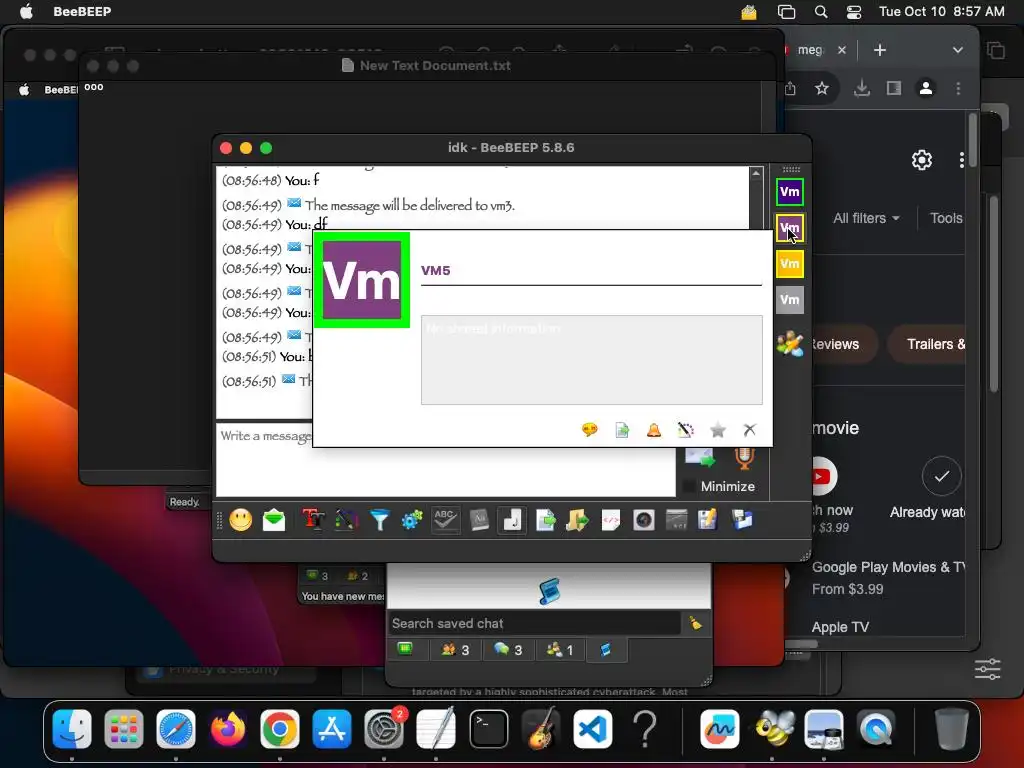Click the Tools button in Chrome
The height and width of the screenshot is (768, 1024).
pos(946,218)
